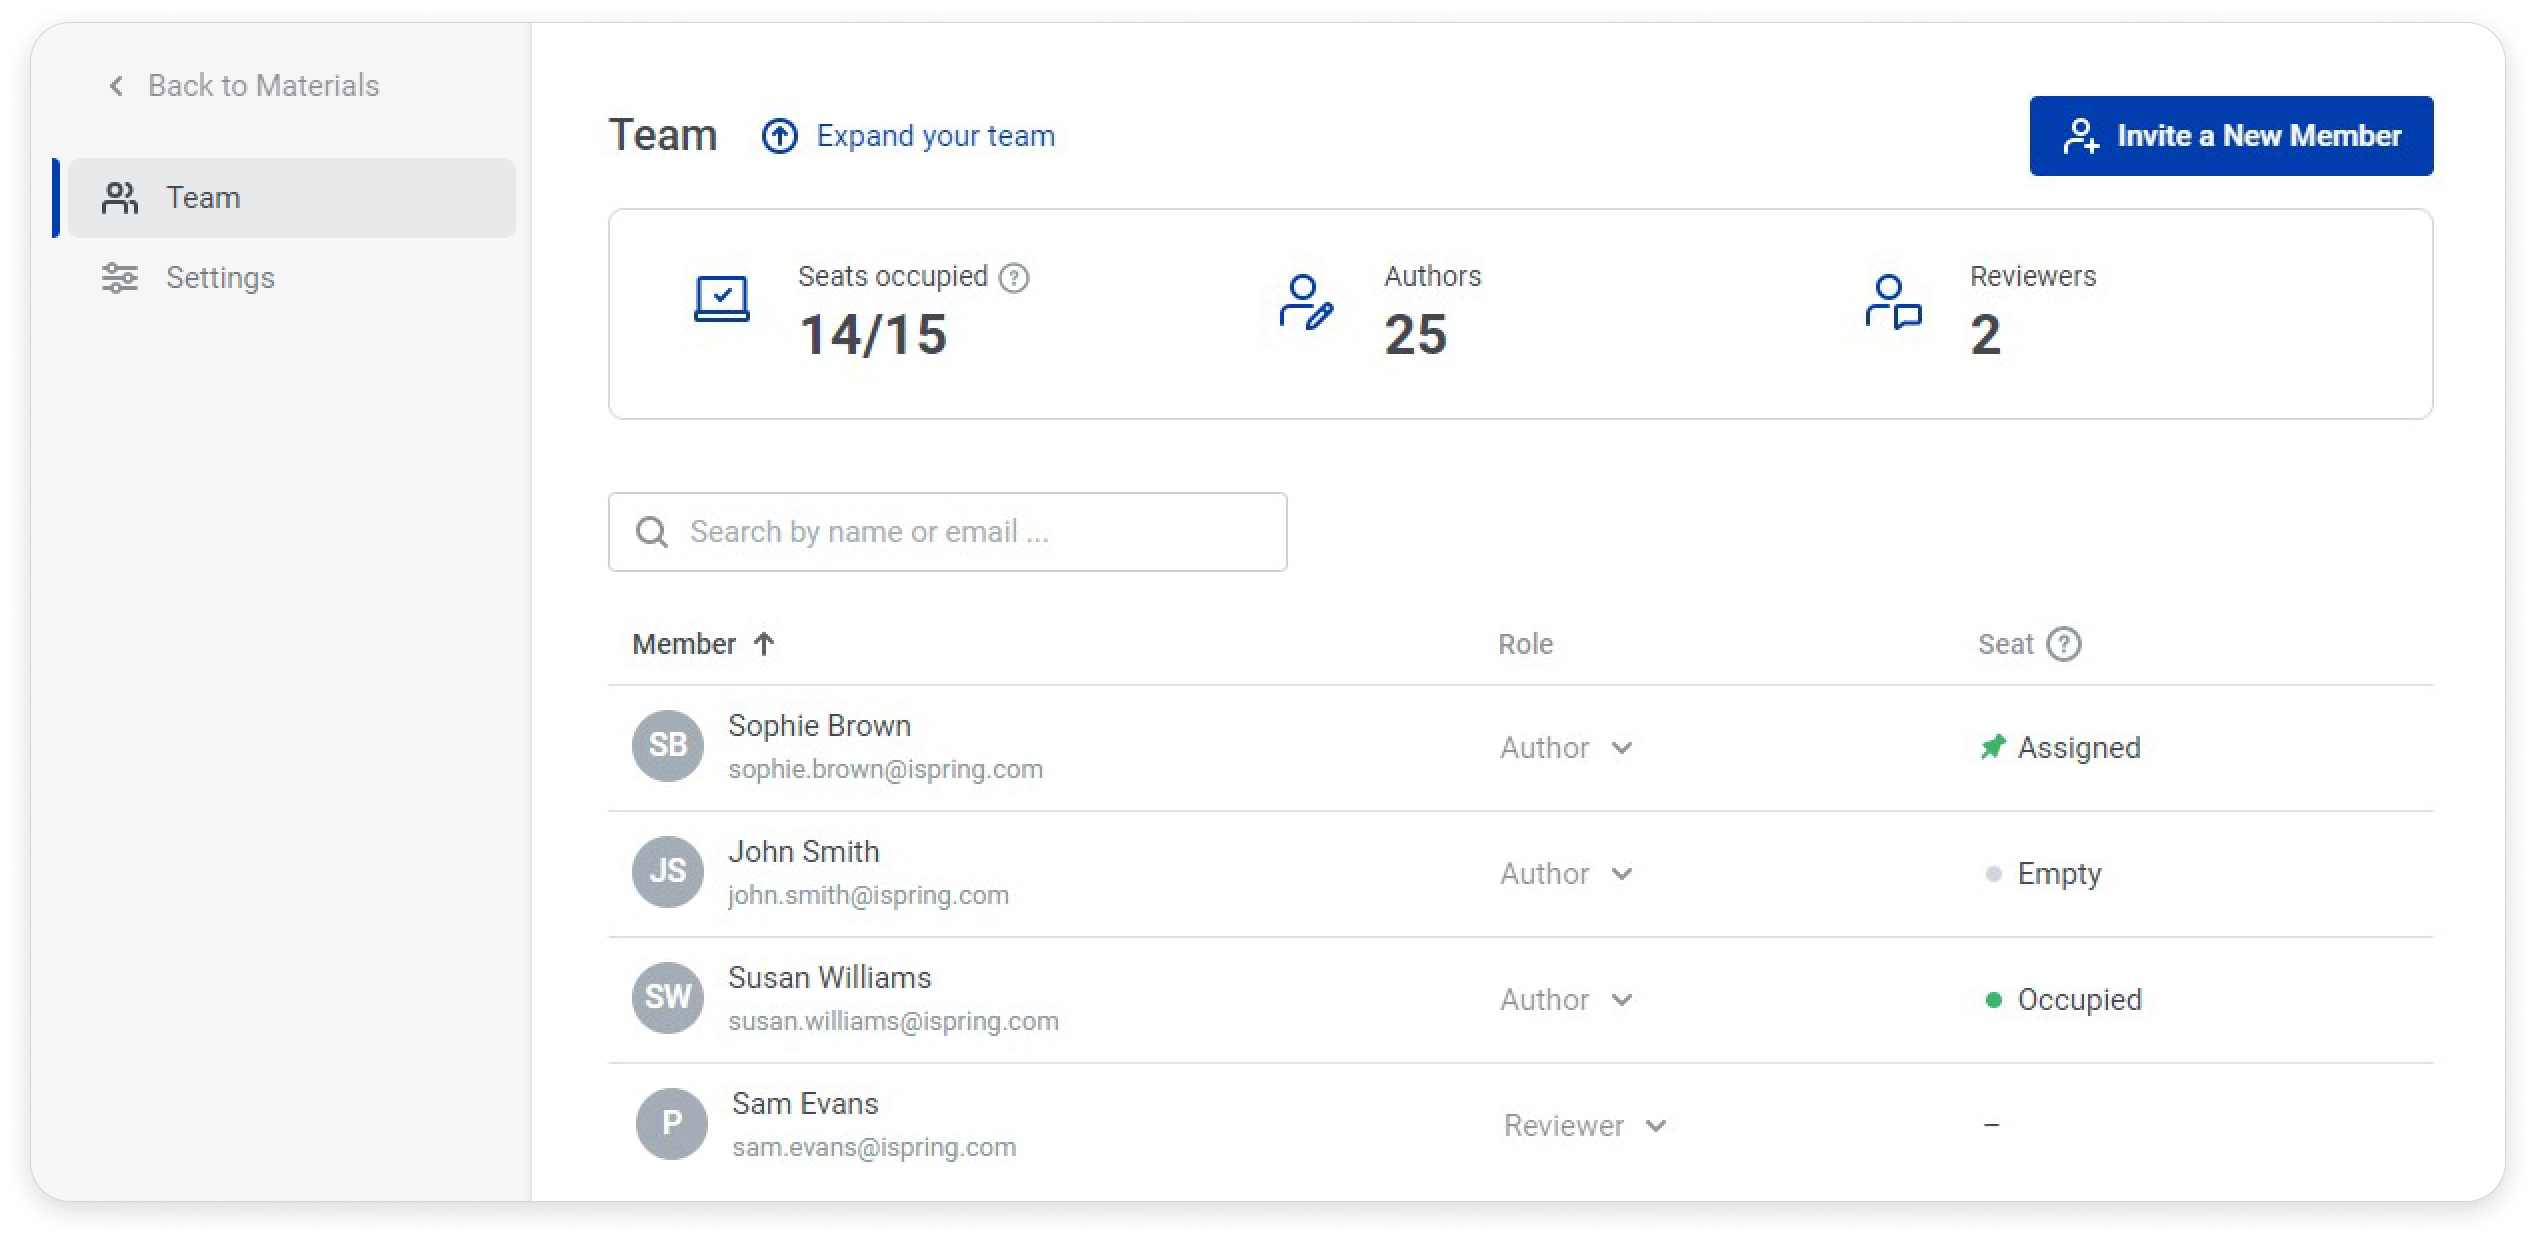Open Sam Evans's Reviewer role dropdown
Image resolution: width=2536 pixels, height=1240 pixels.
1585,1126
